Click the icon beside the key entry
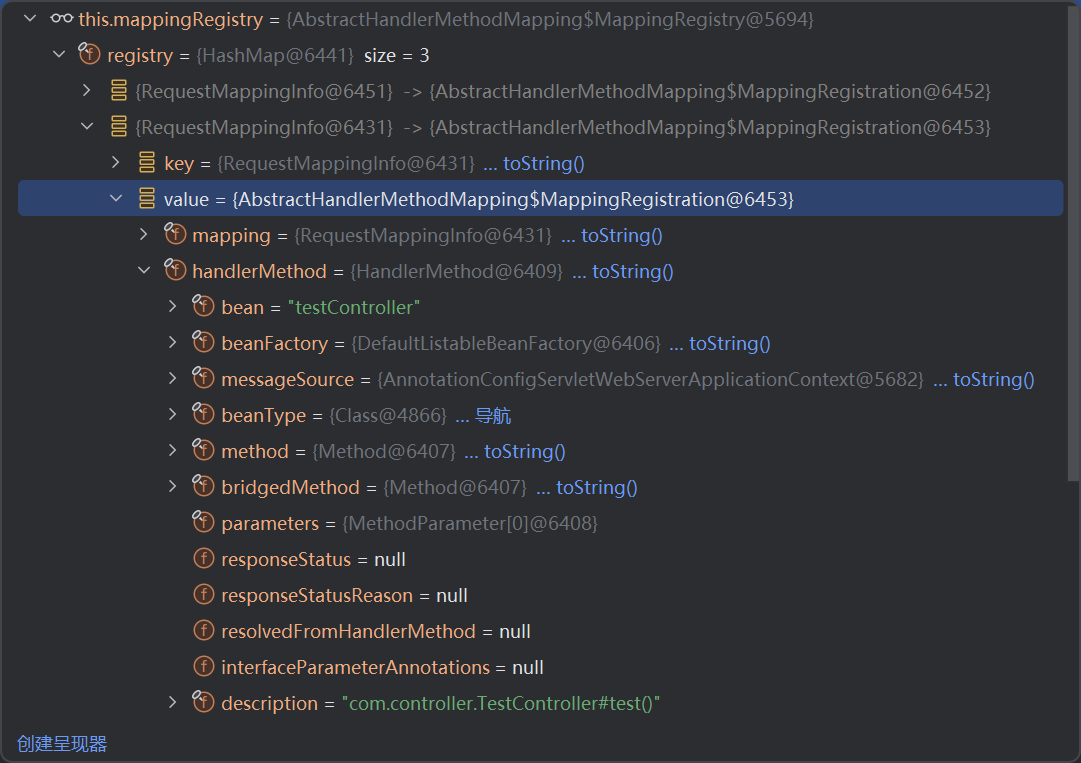Viewport: 1081px width, 763px height. [147, 163]
